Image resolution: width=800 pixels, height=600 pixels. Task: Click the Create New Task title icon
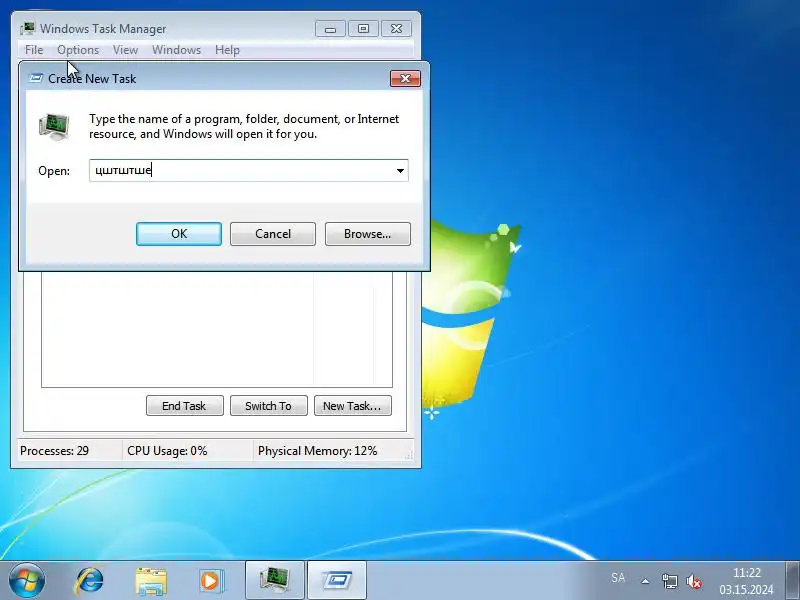36,78
